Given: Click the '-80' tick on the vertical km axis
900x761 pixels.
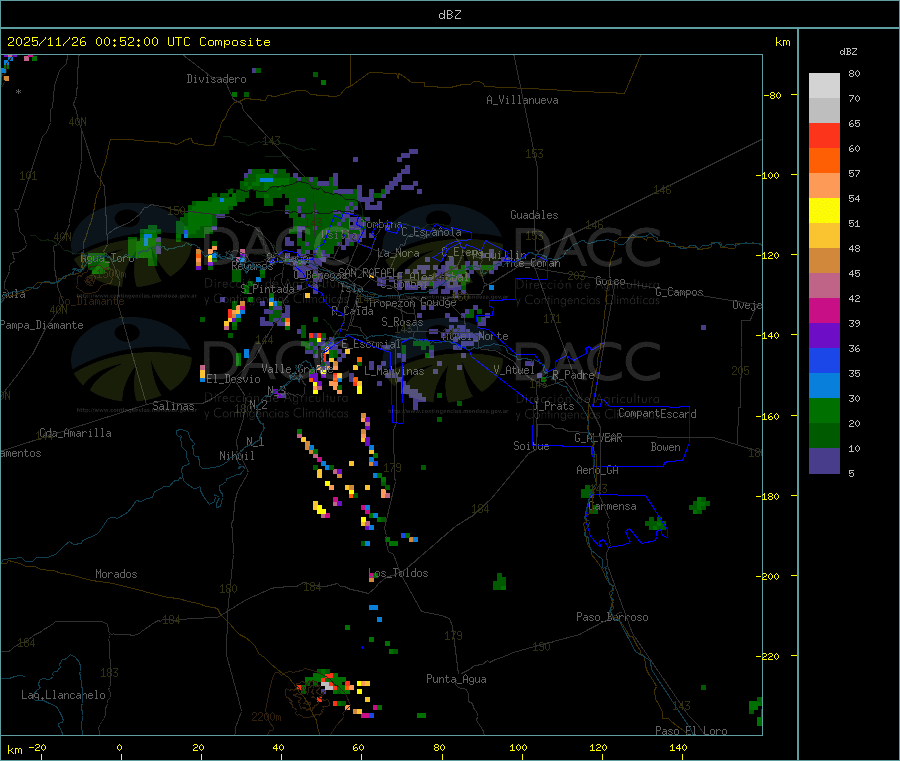Looking at the screenshot, I should click(773, 95).
